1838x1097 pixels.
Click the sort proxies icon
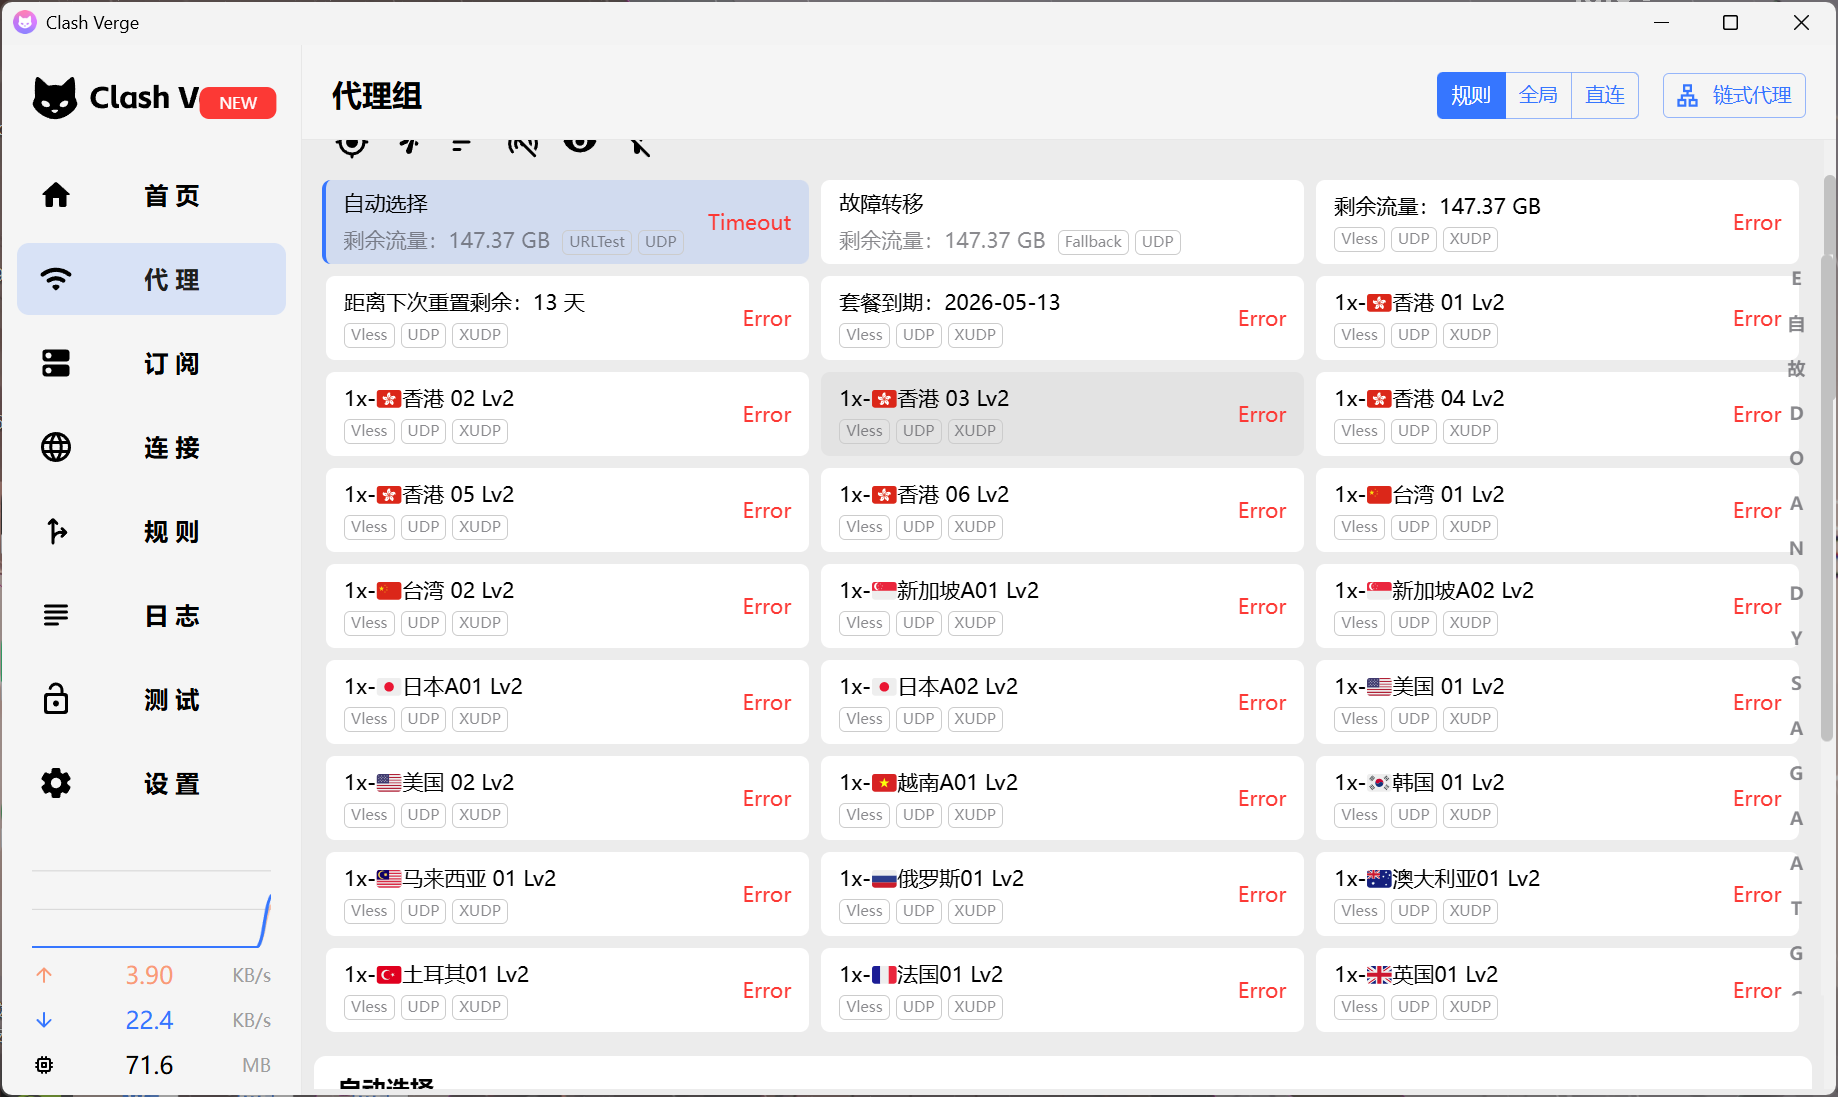click(x=461, y=145)
